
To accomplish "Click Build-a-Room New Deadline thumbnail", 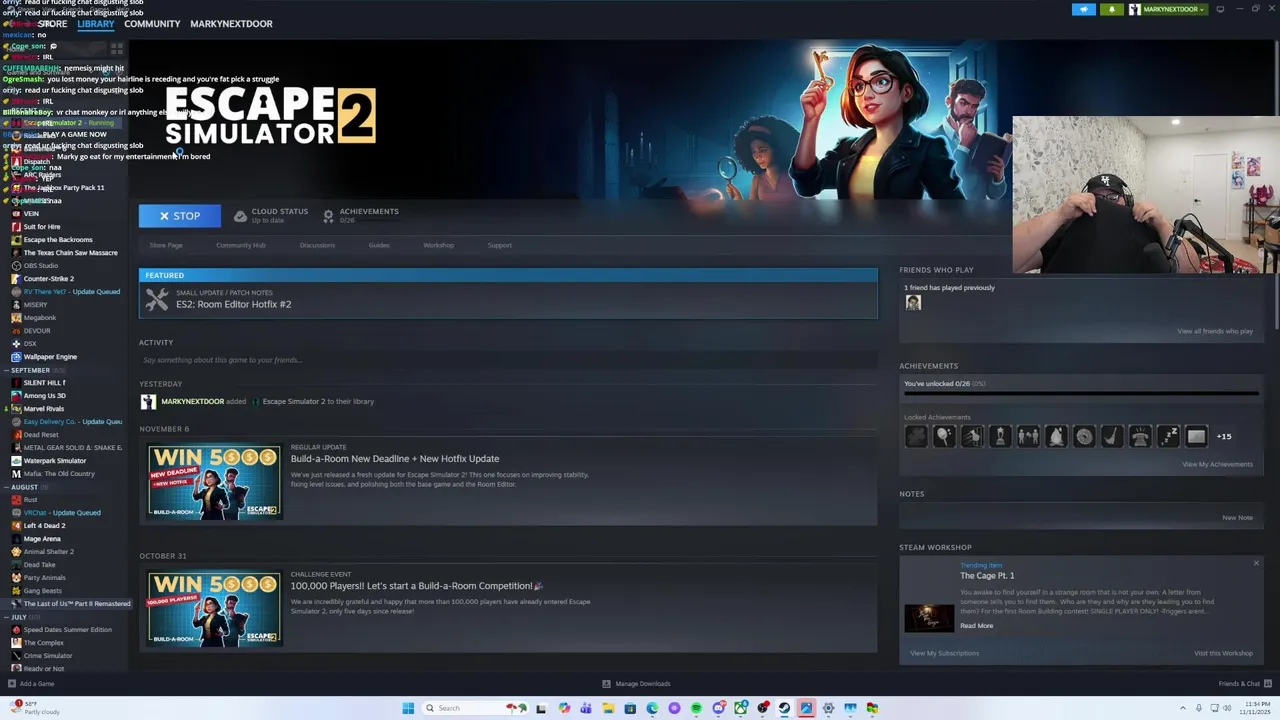I will [x=214, y=482].
